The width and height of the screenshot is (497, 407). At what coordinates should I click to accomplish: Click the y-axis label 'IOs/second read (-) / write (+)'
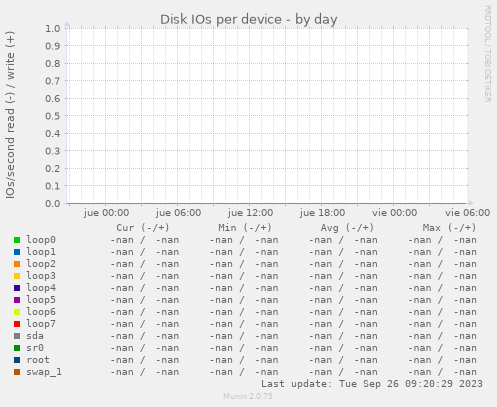coord(10,115)
